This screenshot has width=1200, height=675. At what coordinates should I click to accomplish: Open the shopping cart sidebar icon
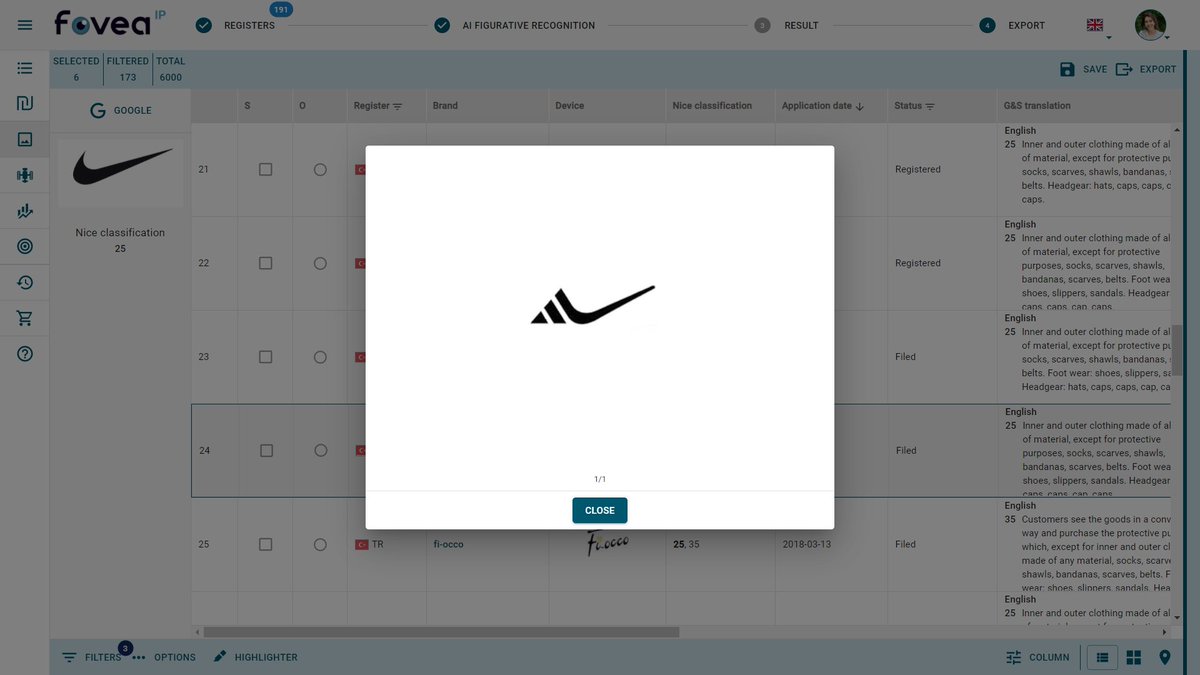coord(25,319)
